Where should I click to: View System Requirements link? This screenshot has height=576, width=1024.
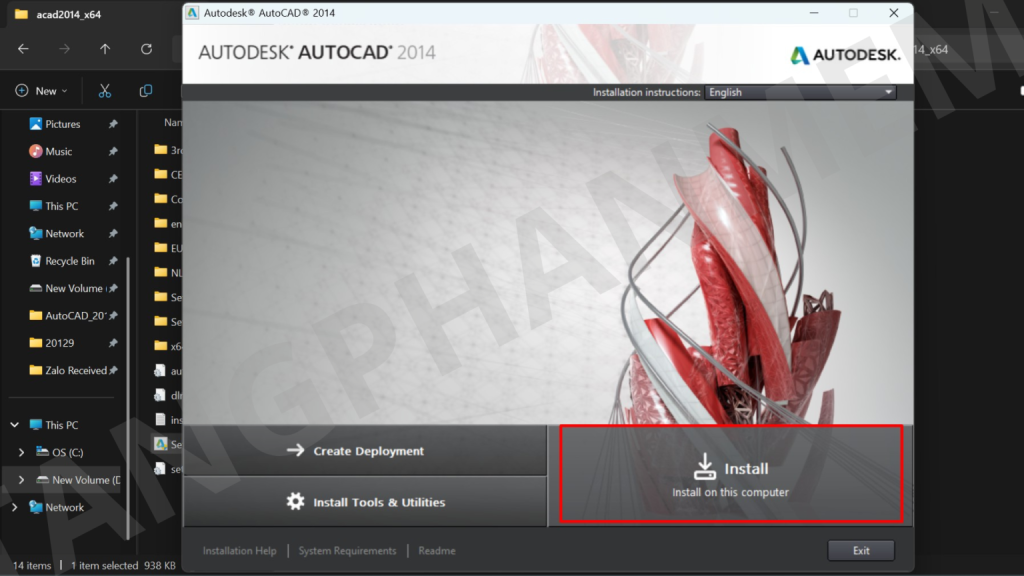(x=347, y=551)
